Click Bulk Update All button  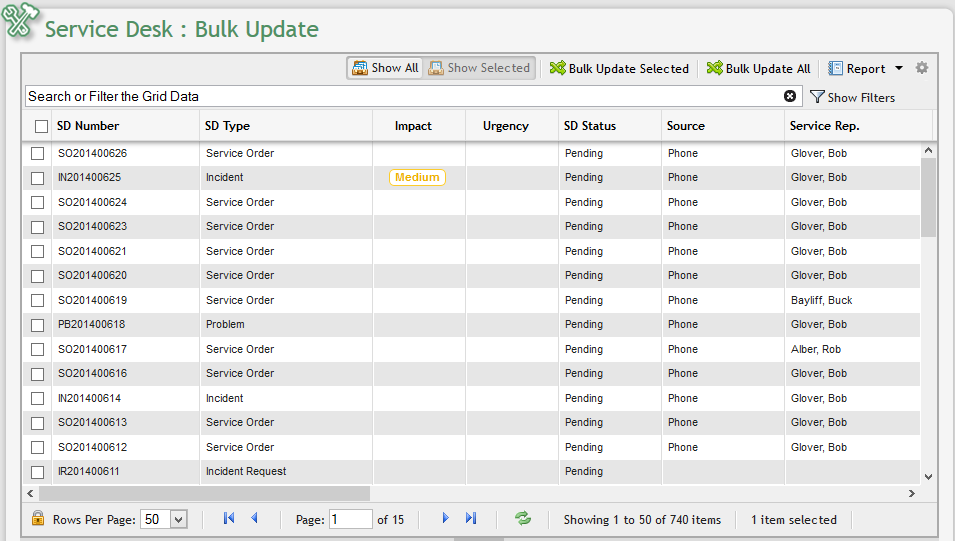click(758, 69)
